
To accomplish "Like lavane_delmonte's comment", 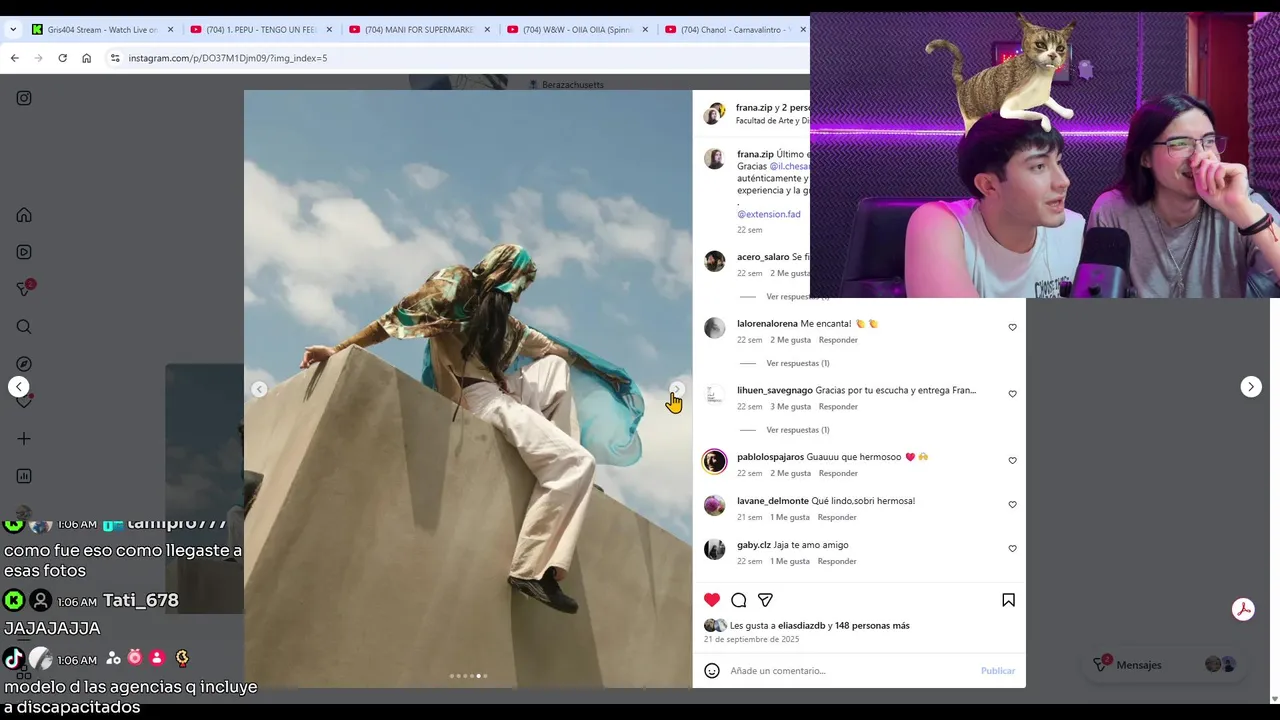I will (1012, 505).
